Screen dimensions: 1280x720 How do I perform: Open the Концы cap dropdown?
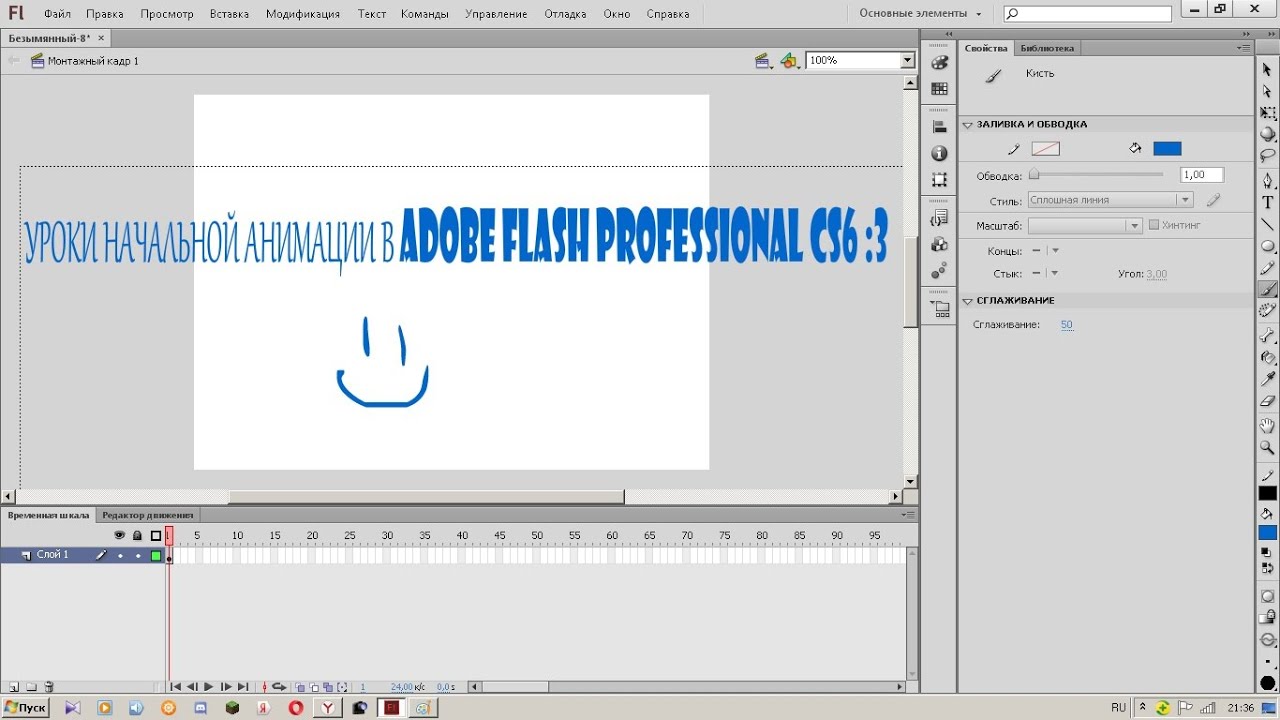click(x=1045, y=251)
